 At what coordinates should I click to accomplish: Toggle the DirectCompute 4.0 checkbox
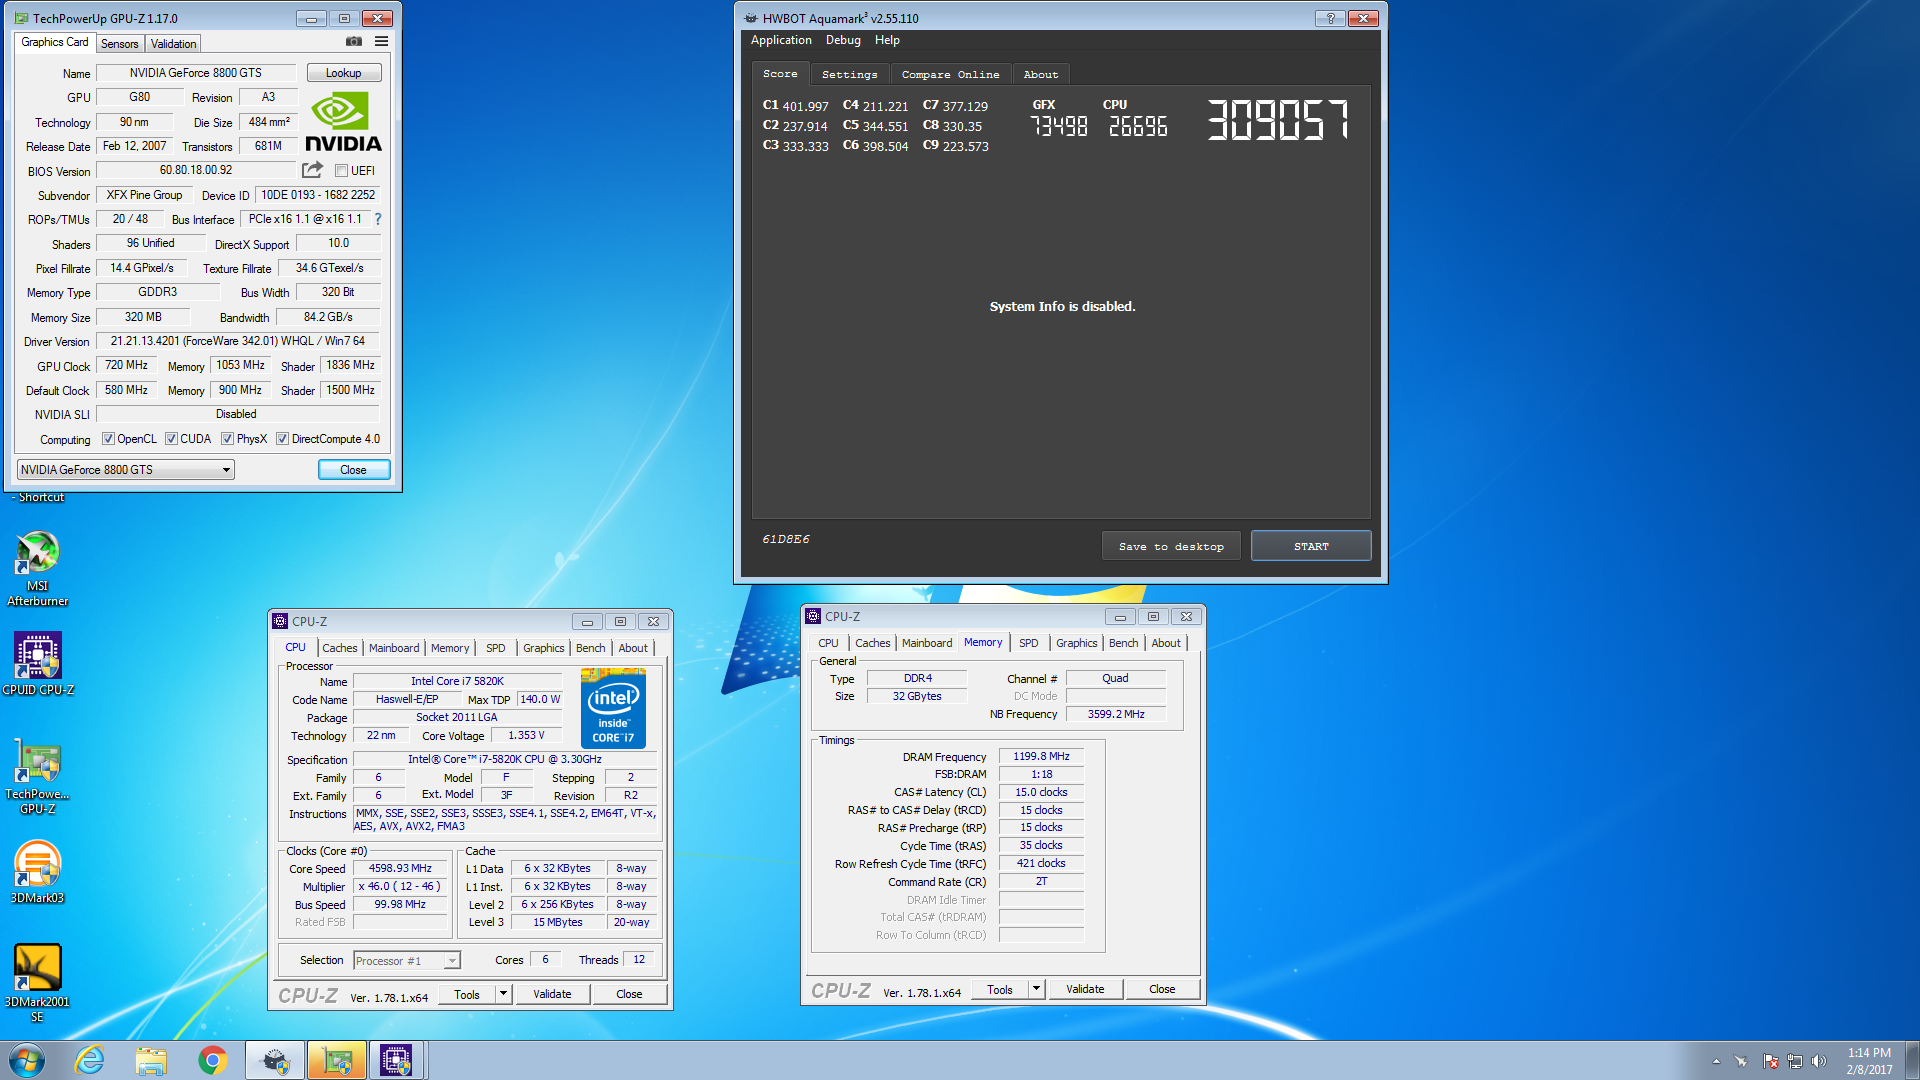coord(283,439)
